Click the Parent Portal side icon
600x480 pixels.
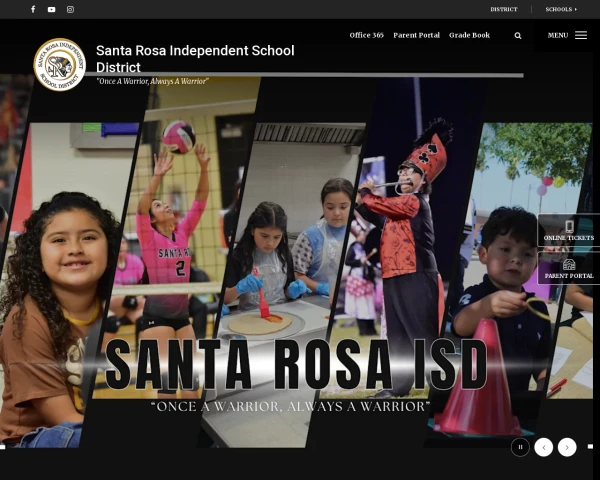[569, 265]
